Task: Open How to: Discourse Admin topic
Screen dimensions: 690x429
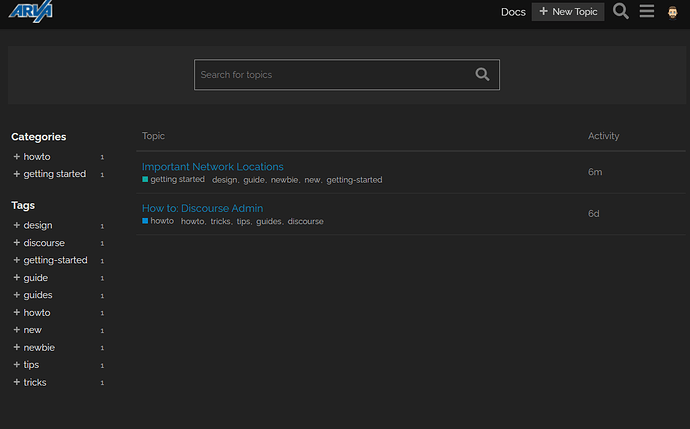Action: 202,208
